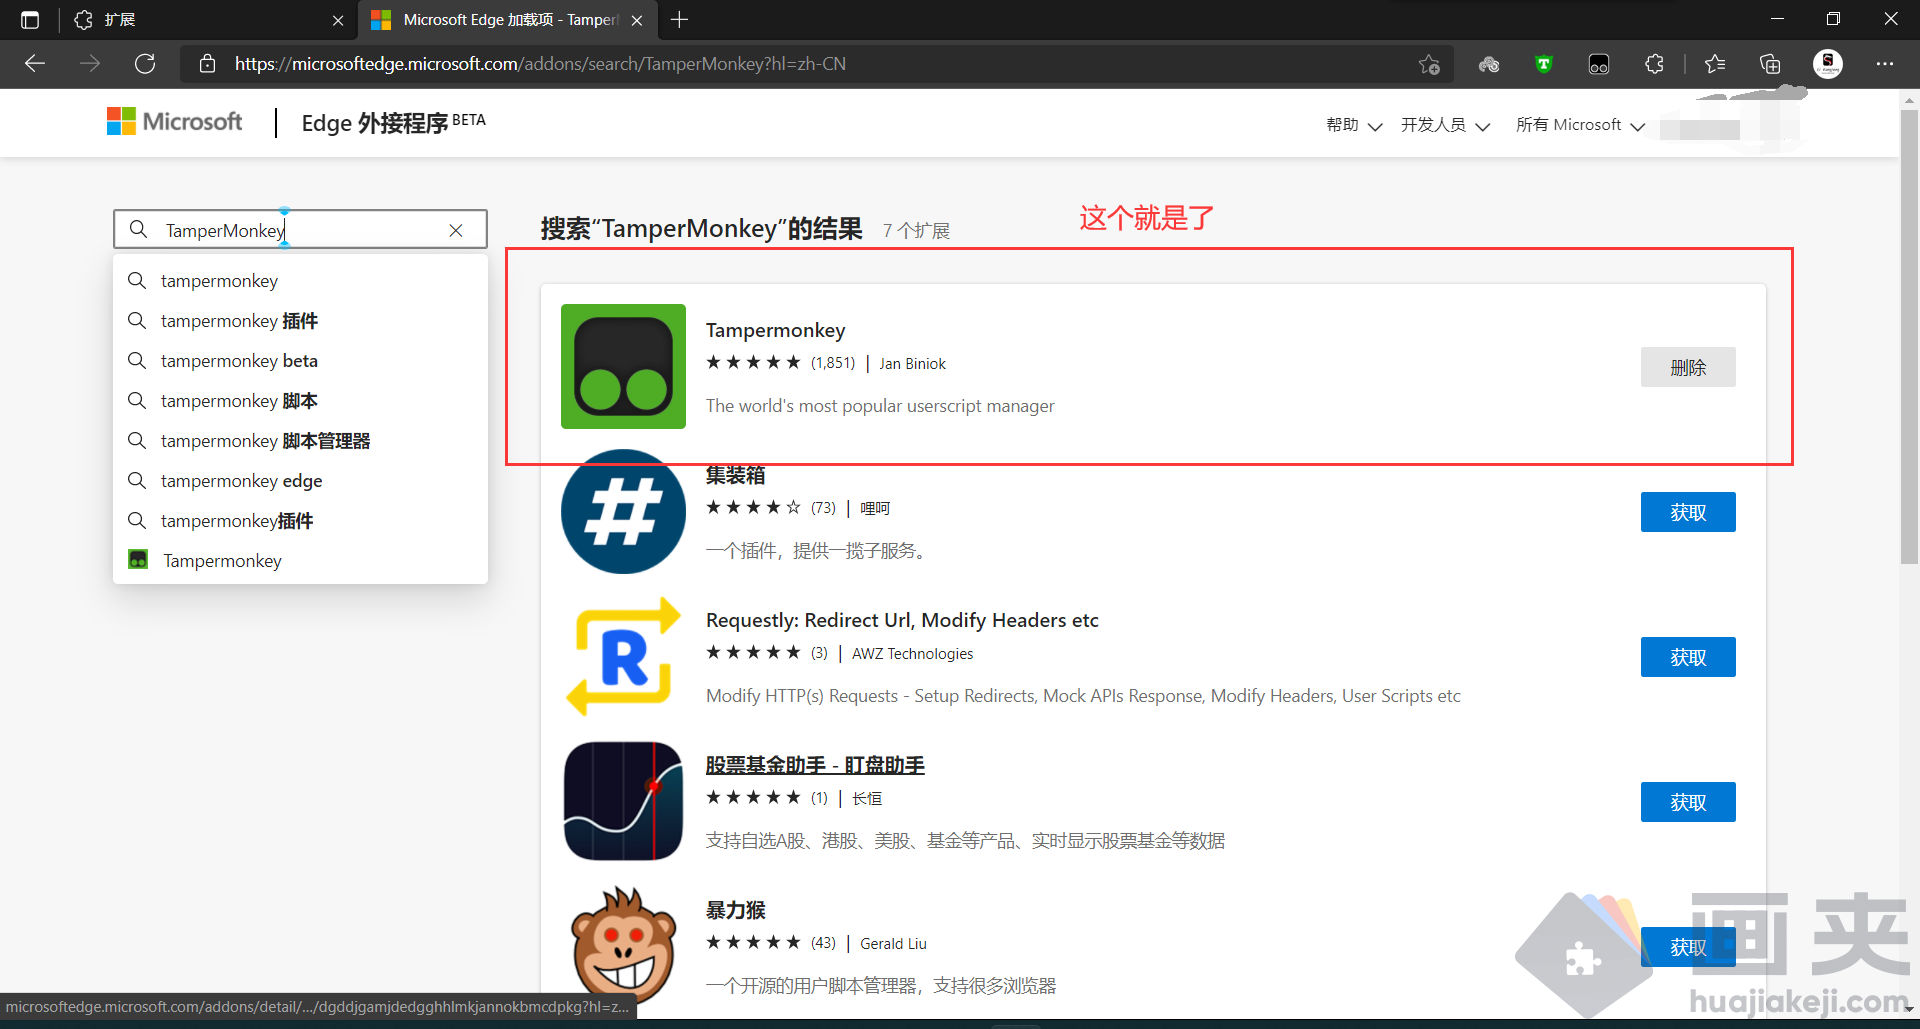Viewport: 1920px width, 1029px height.
Task: Open the Tampermonkey extension icon in toolbar
Action: [1599, 63]
